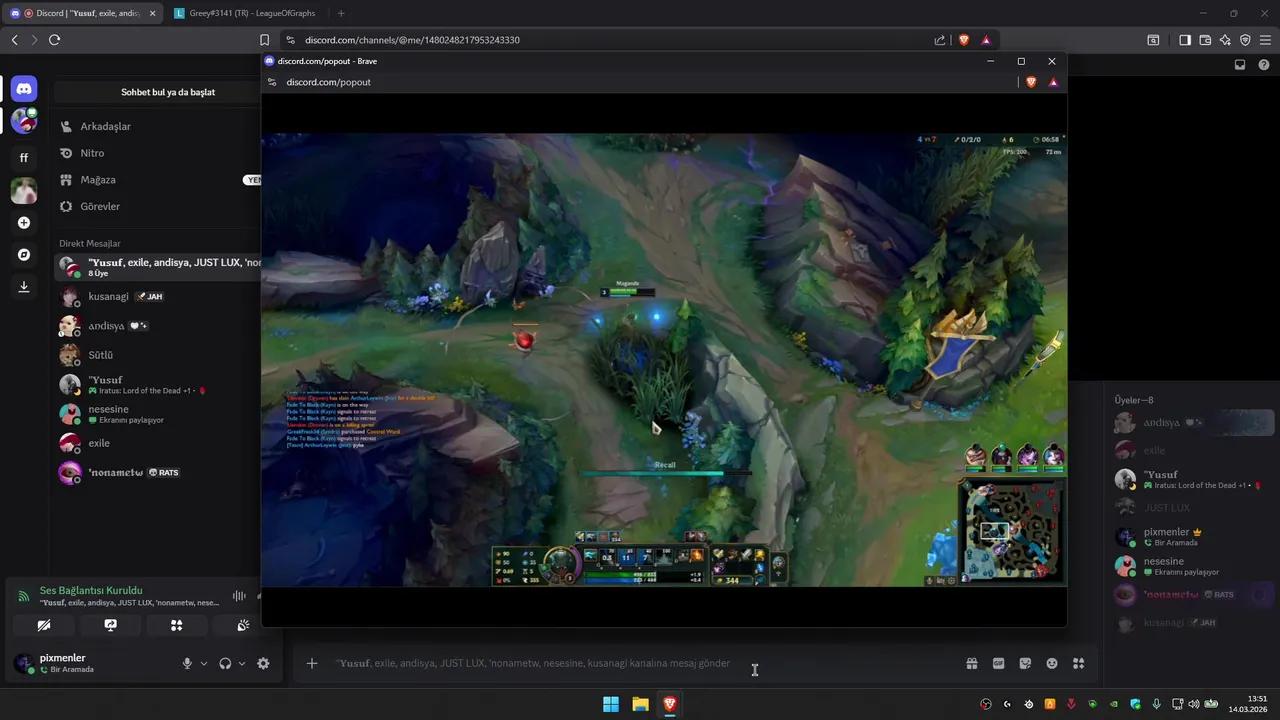
Task: Bookmark this page in address bar
Action: coord(264,40)
